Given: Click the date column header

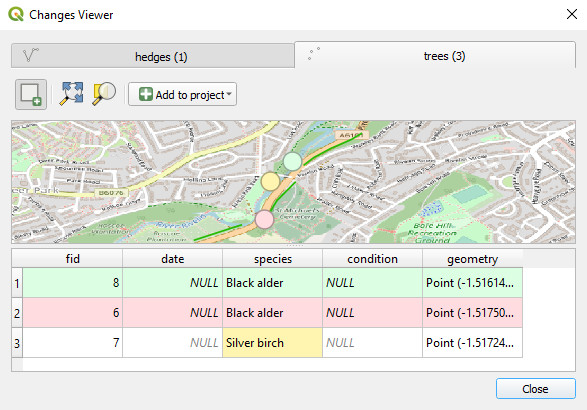Looking at the screenshot, I should 173,259.
